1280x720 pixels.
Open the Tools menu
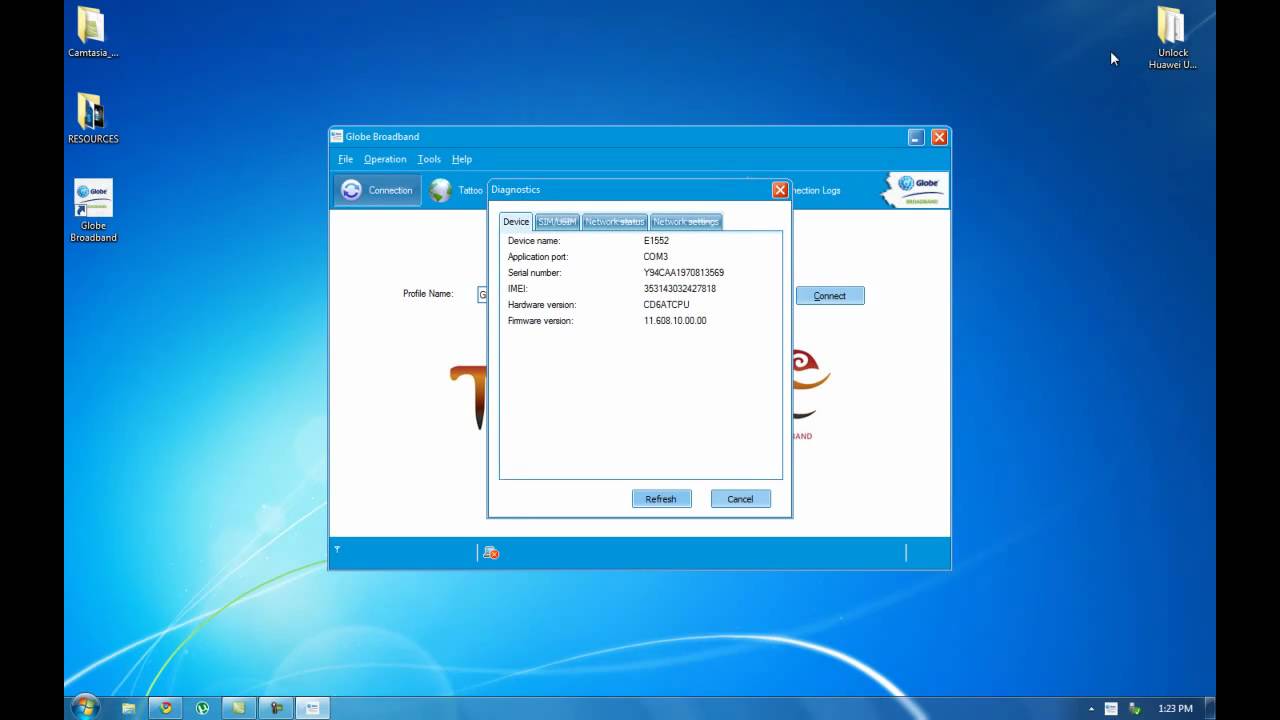coord(429,159)
